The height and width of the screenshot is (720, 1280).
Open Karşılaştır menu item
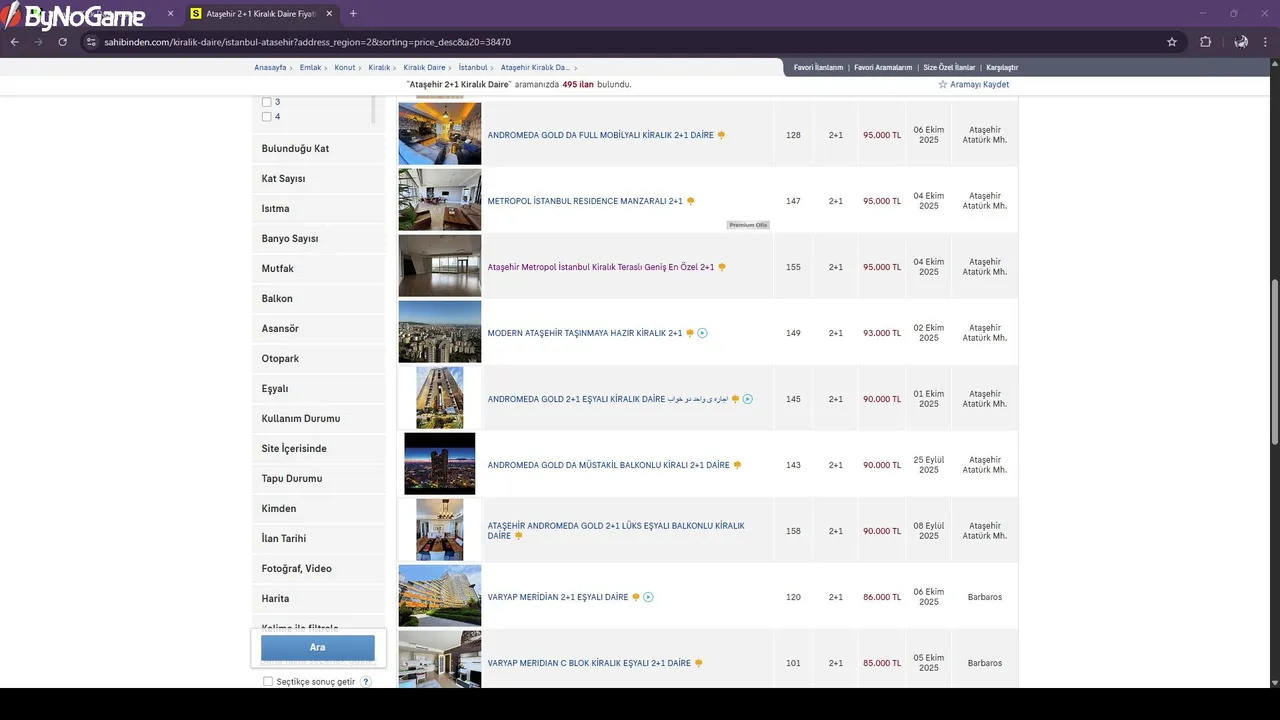click(1002, 68)
